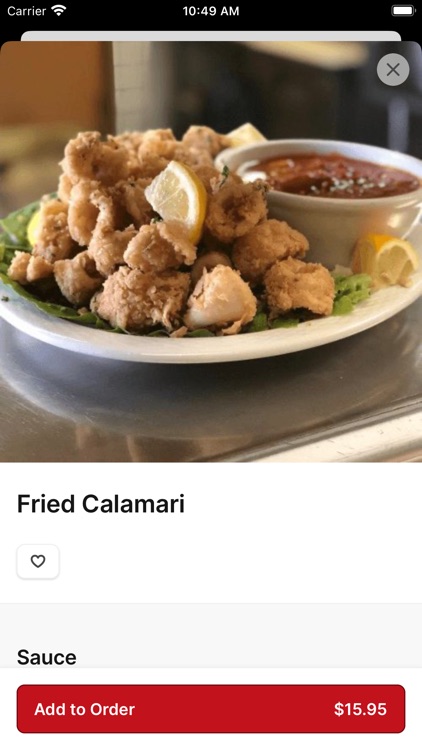Select the Fried Calamari title text
Screen dimensions: 422x750
tap(101, 504)
